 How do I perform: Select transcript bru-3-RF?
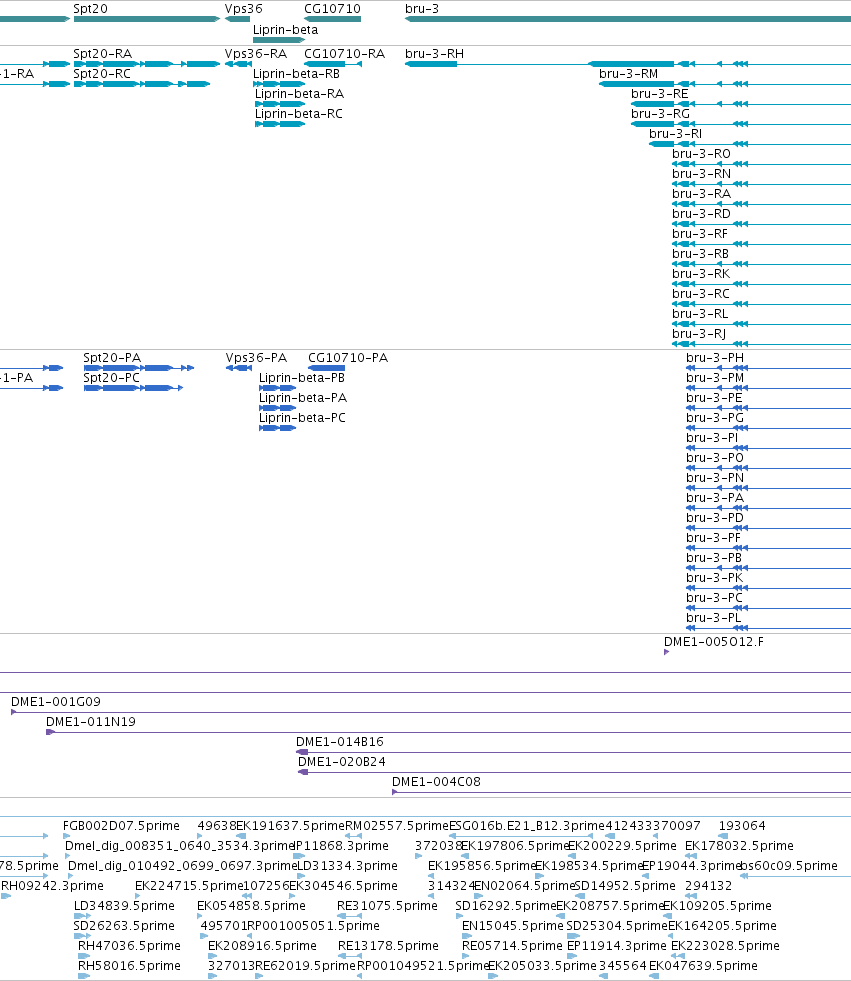[762, 244]
